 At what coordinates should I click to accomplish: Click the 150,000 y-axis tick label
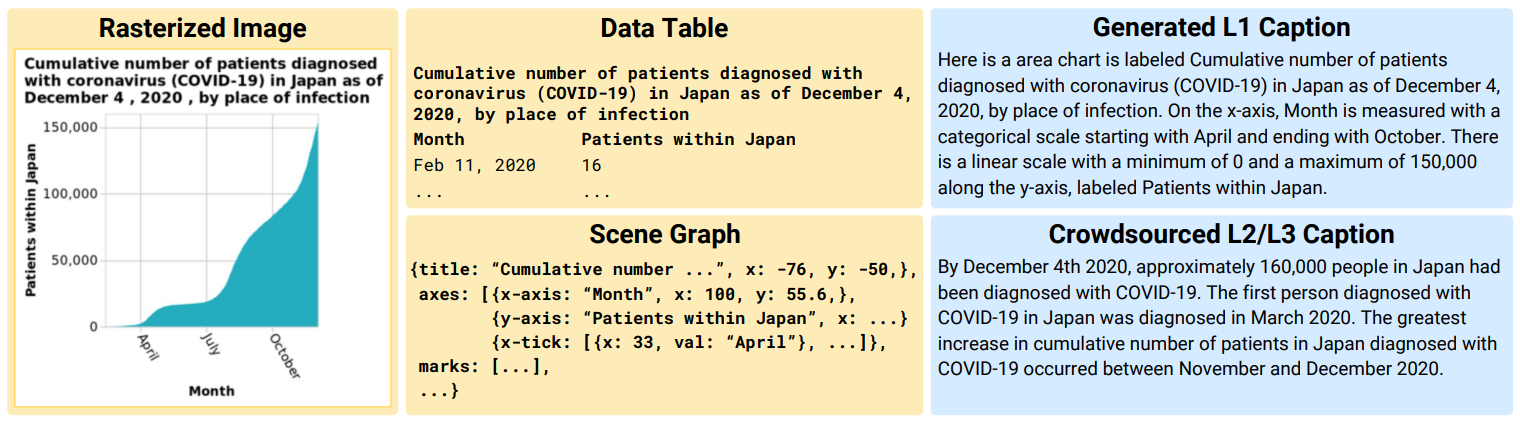pyautogui.click(x=70, y=127)
